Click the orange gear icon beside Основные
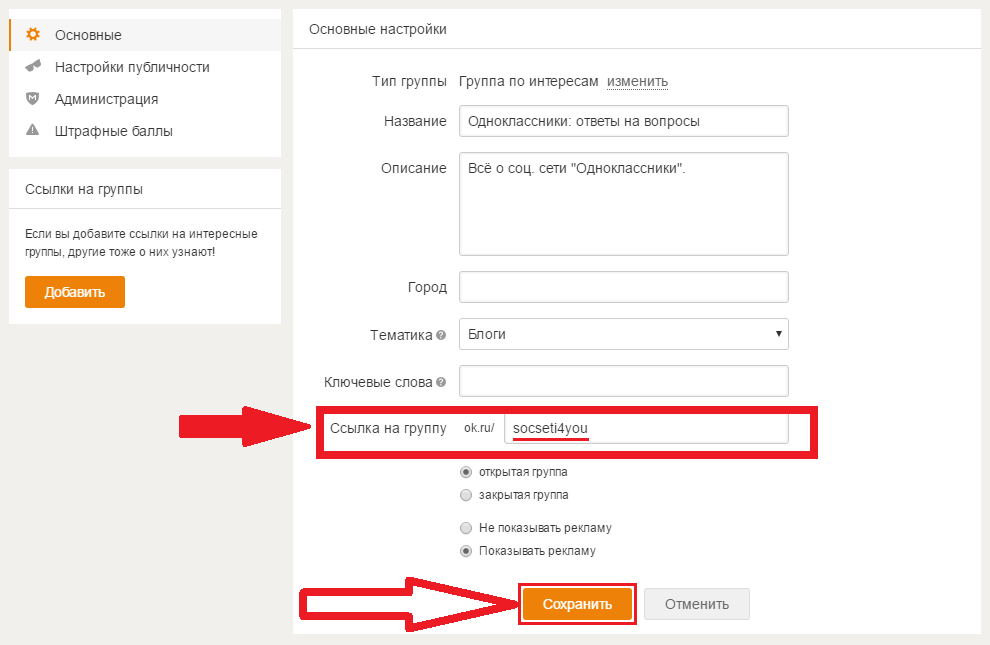990x645 pixels. 33,34
